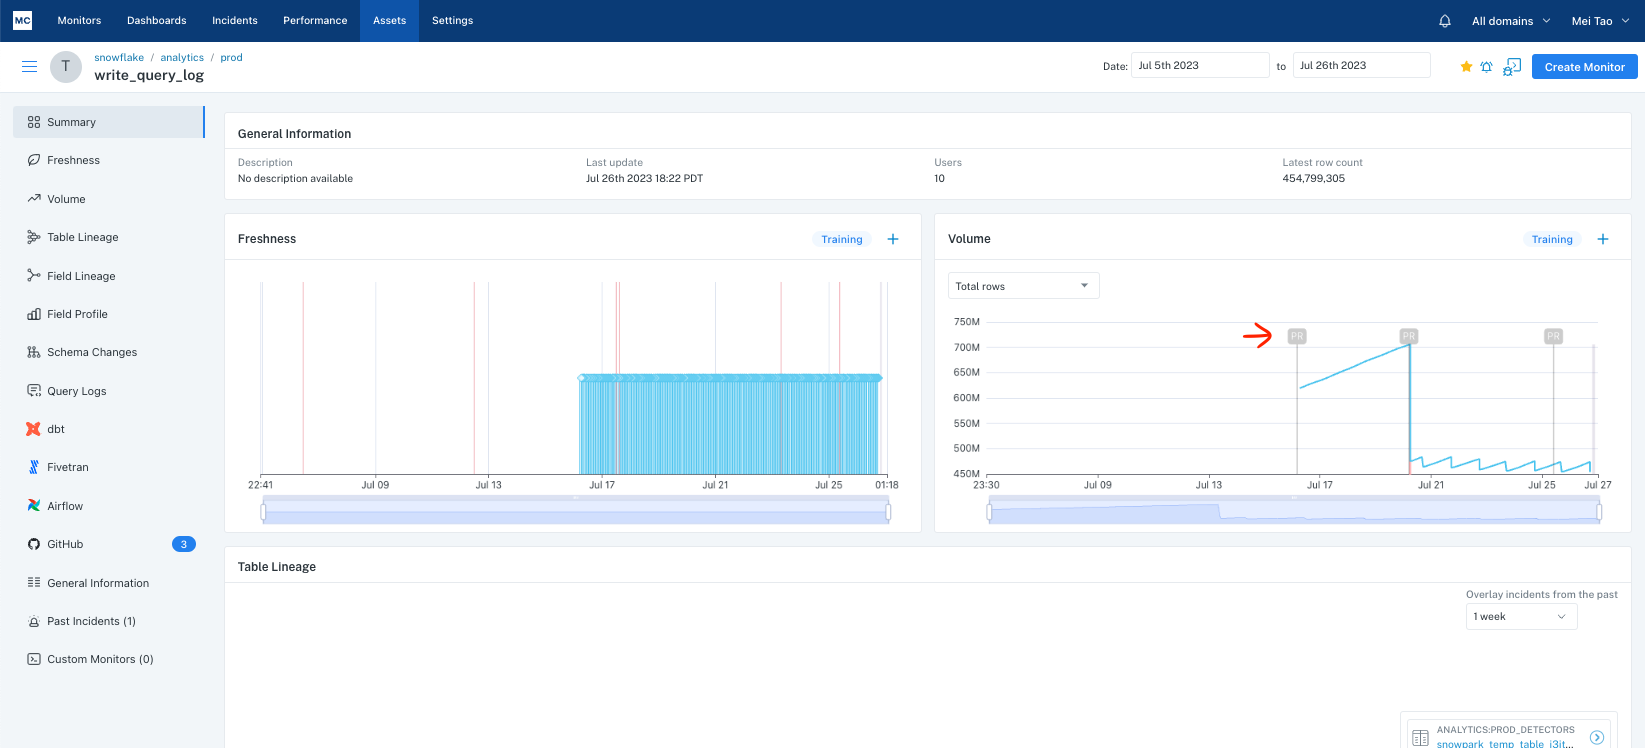
Task: Click the bug debug console icon
Action: click(1512, 67)
